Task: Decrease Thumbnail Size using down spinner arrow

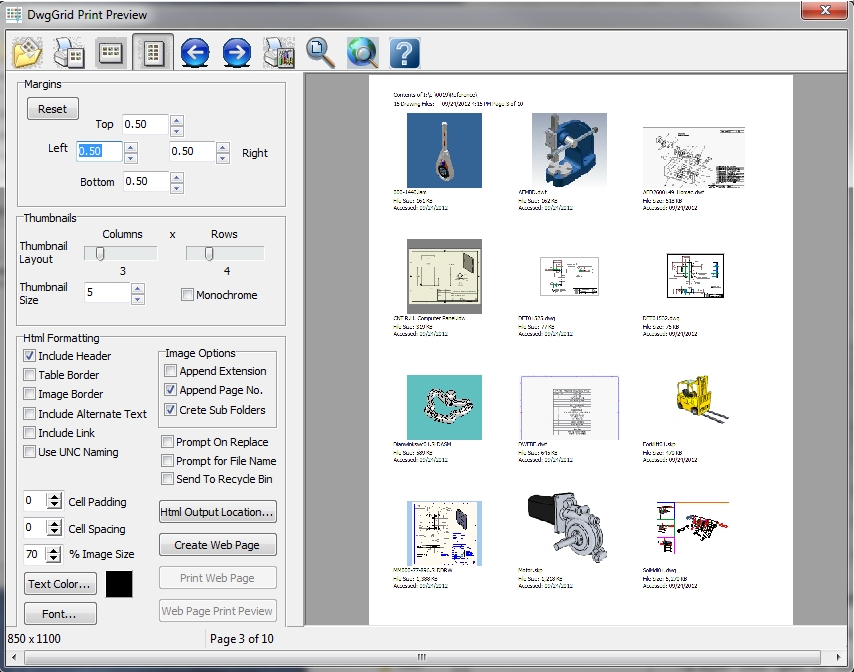Action: pos(138,298)
